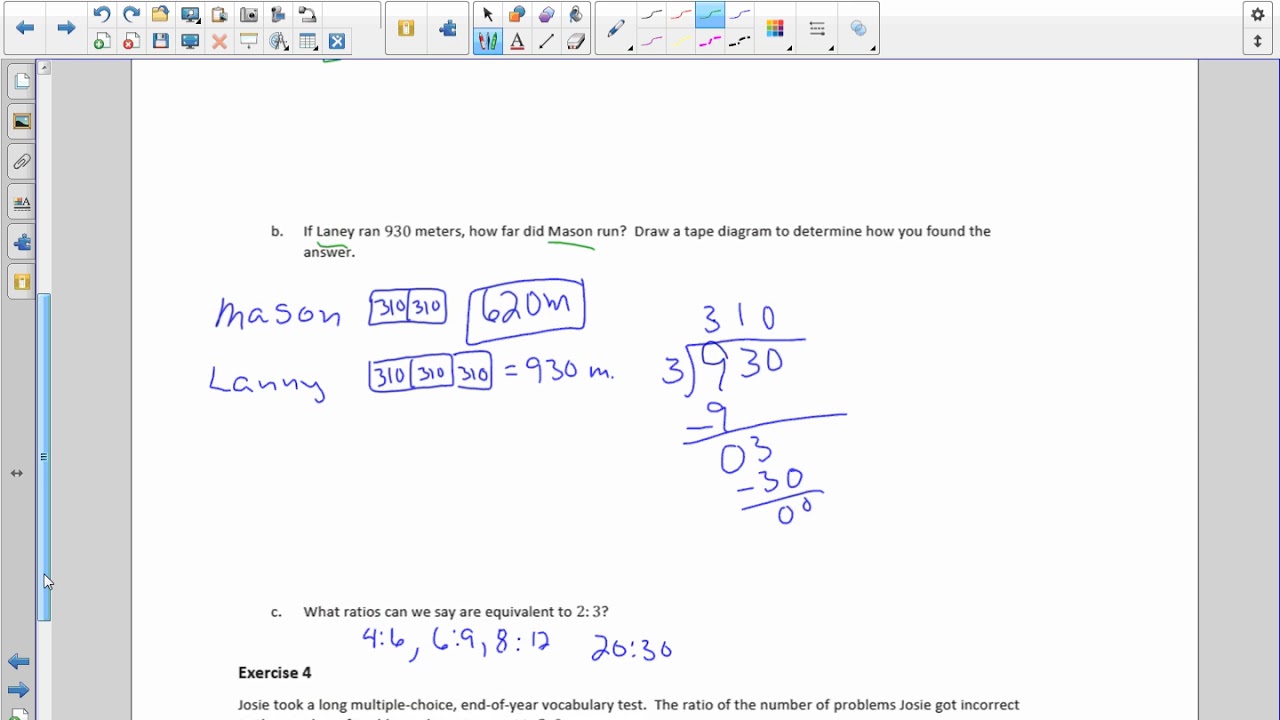This screenshot has height=720, width=1280.
Task: Undo the last action
Action: pos(101,14)
